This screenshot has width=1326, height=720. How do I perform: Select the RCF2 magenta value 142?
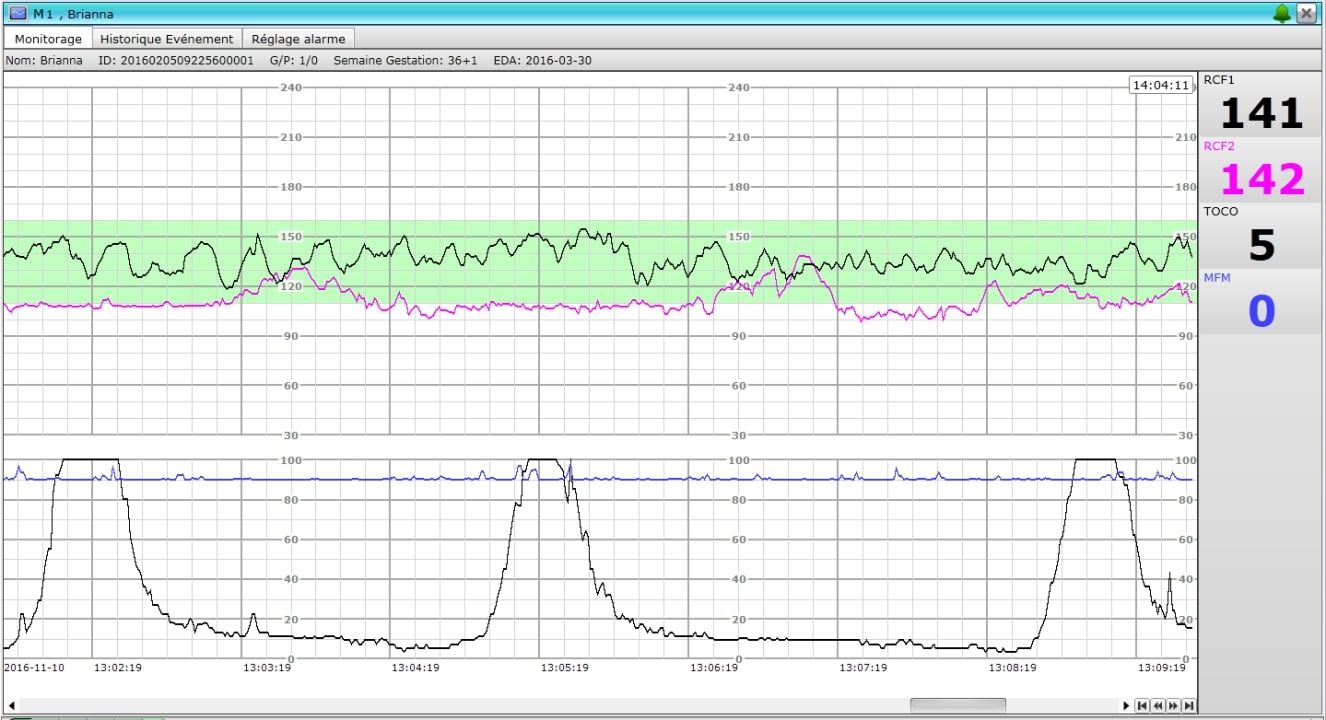(1261, 179)
